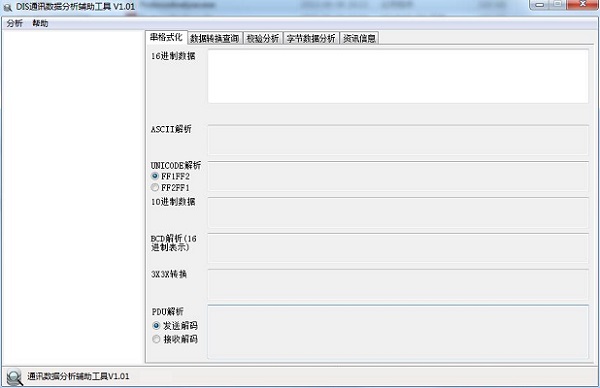Click the BCD解析 output field
The height and width of the screenshot is (388, 600).
(398, 248)
